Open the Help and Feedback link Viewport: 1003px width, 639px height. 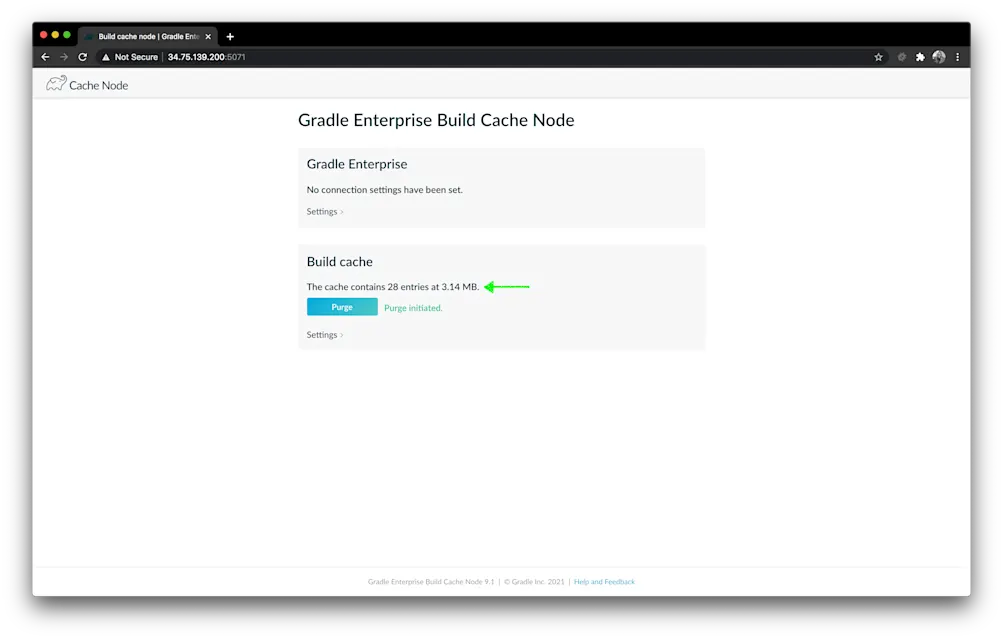pos(604,581)
